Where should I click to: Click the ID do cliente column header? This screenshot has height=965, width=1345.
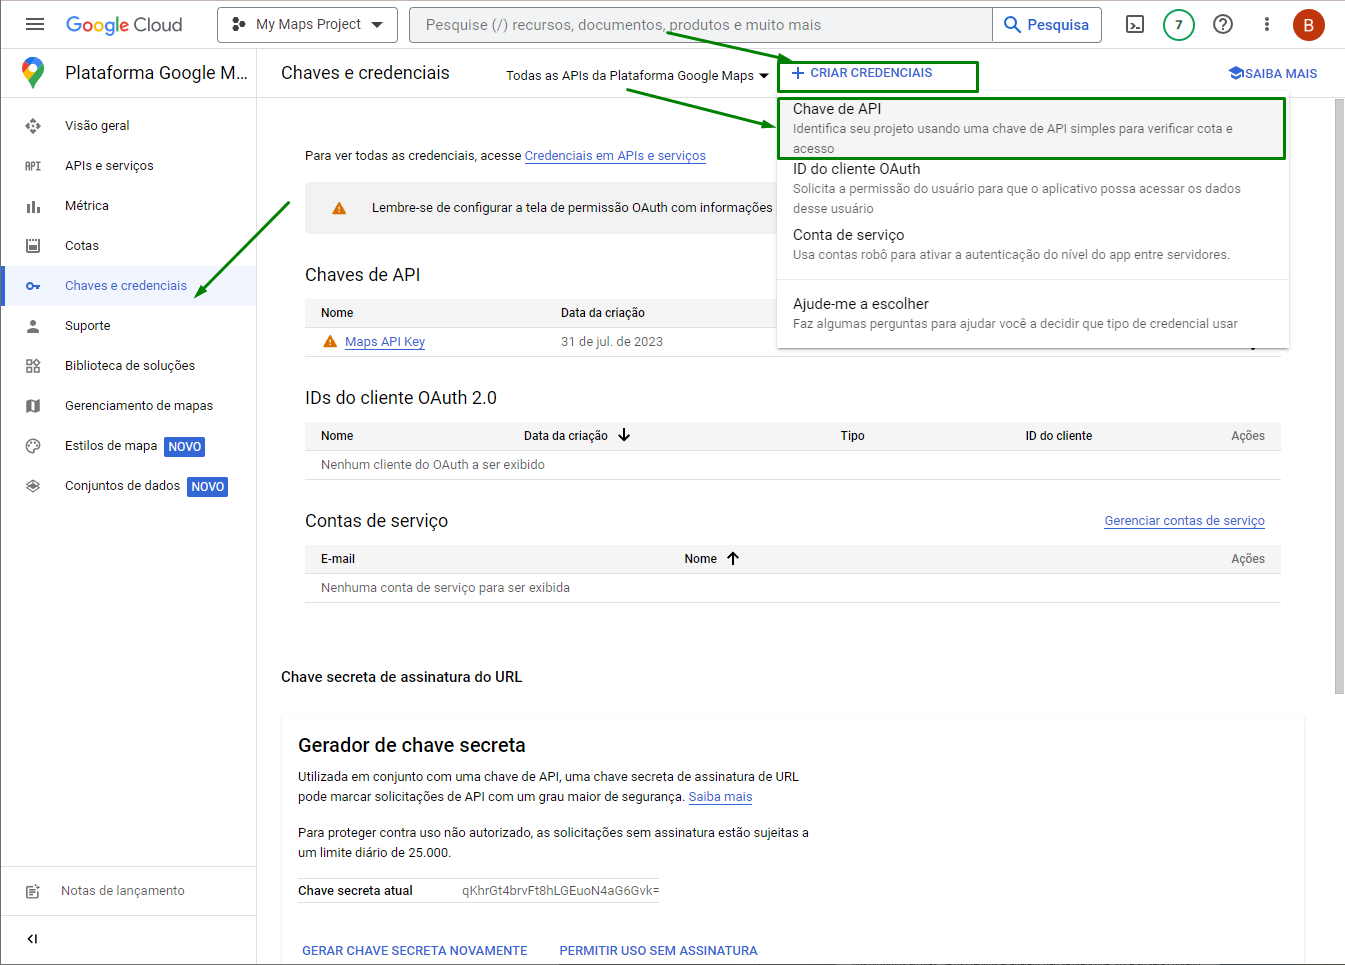point(1058,436)
